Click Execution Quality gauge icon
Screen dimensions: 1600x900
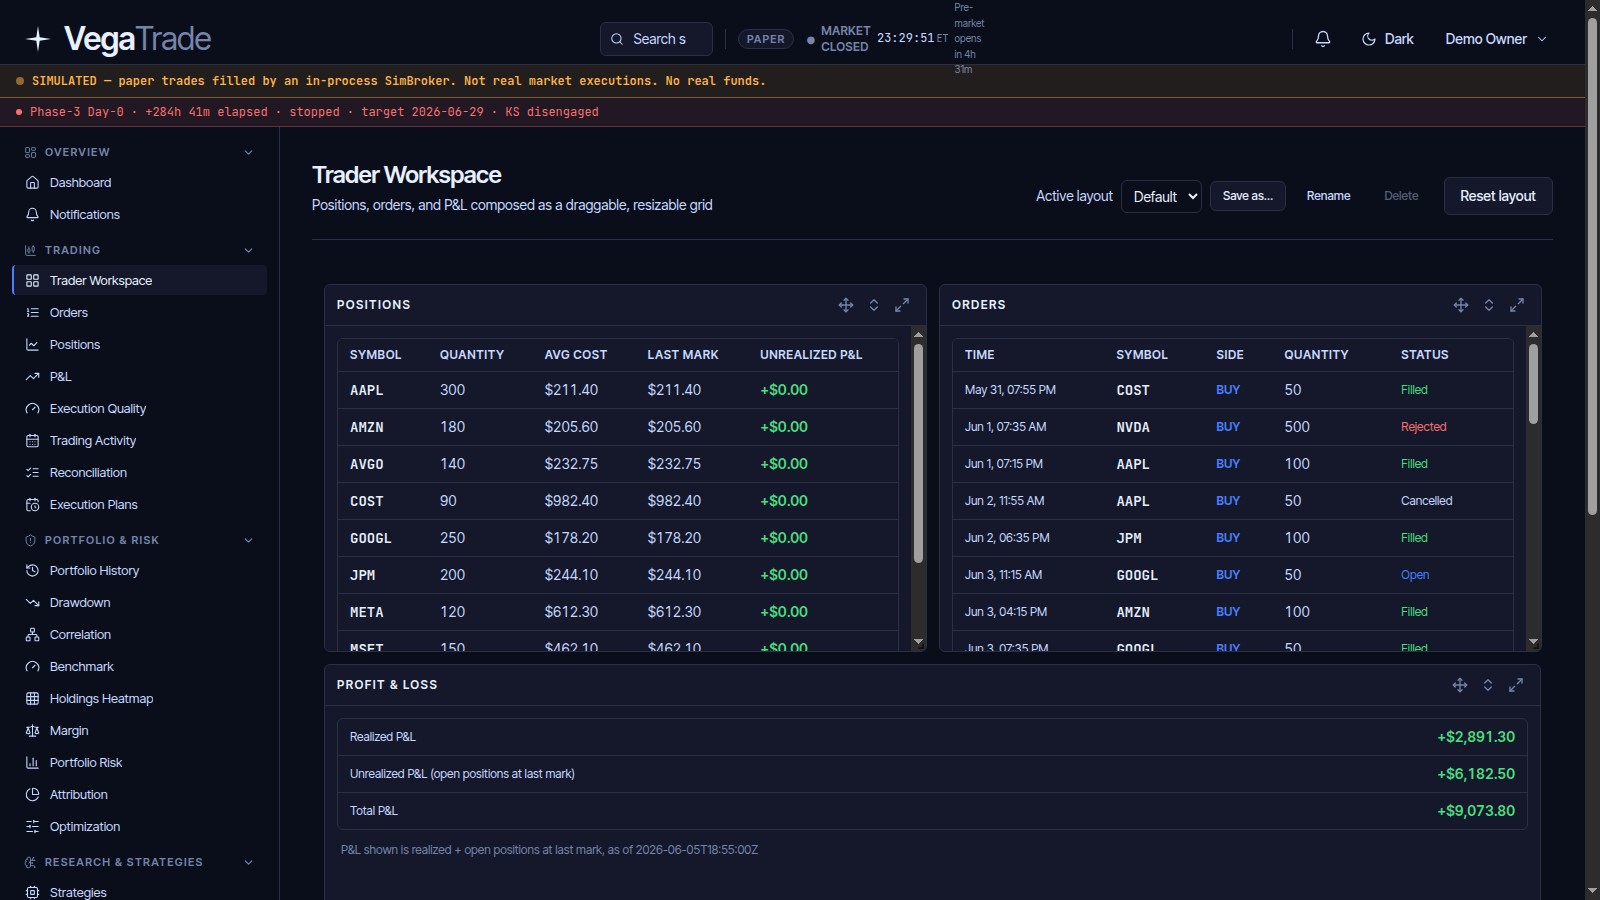32,409
